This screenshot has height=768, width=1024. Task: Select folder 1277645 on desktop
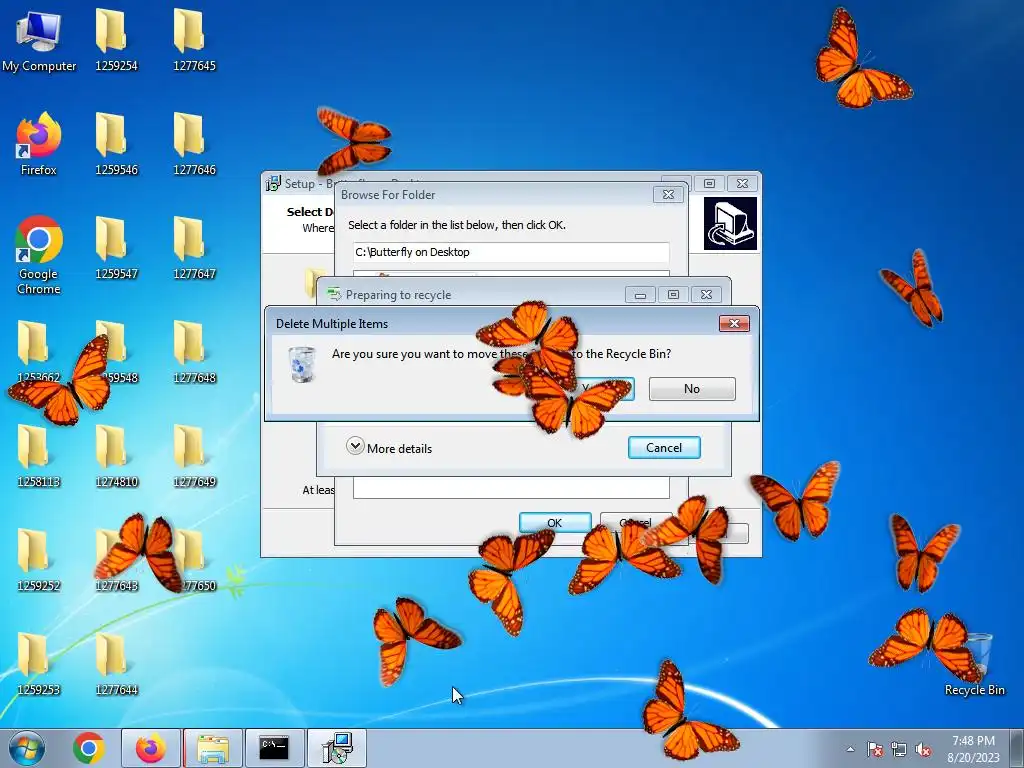(x=194, y=40)
